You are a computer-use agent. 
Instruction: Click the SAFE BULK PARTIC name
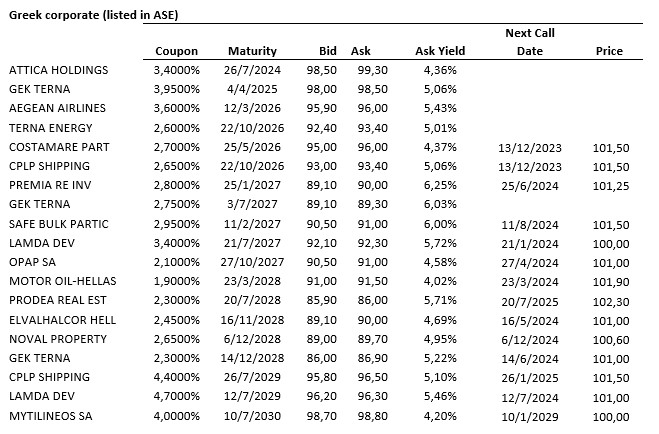coord(58,224)
